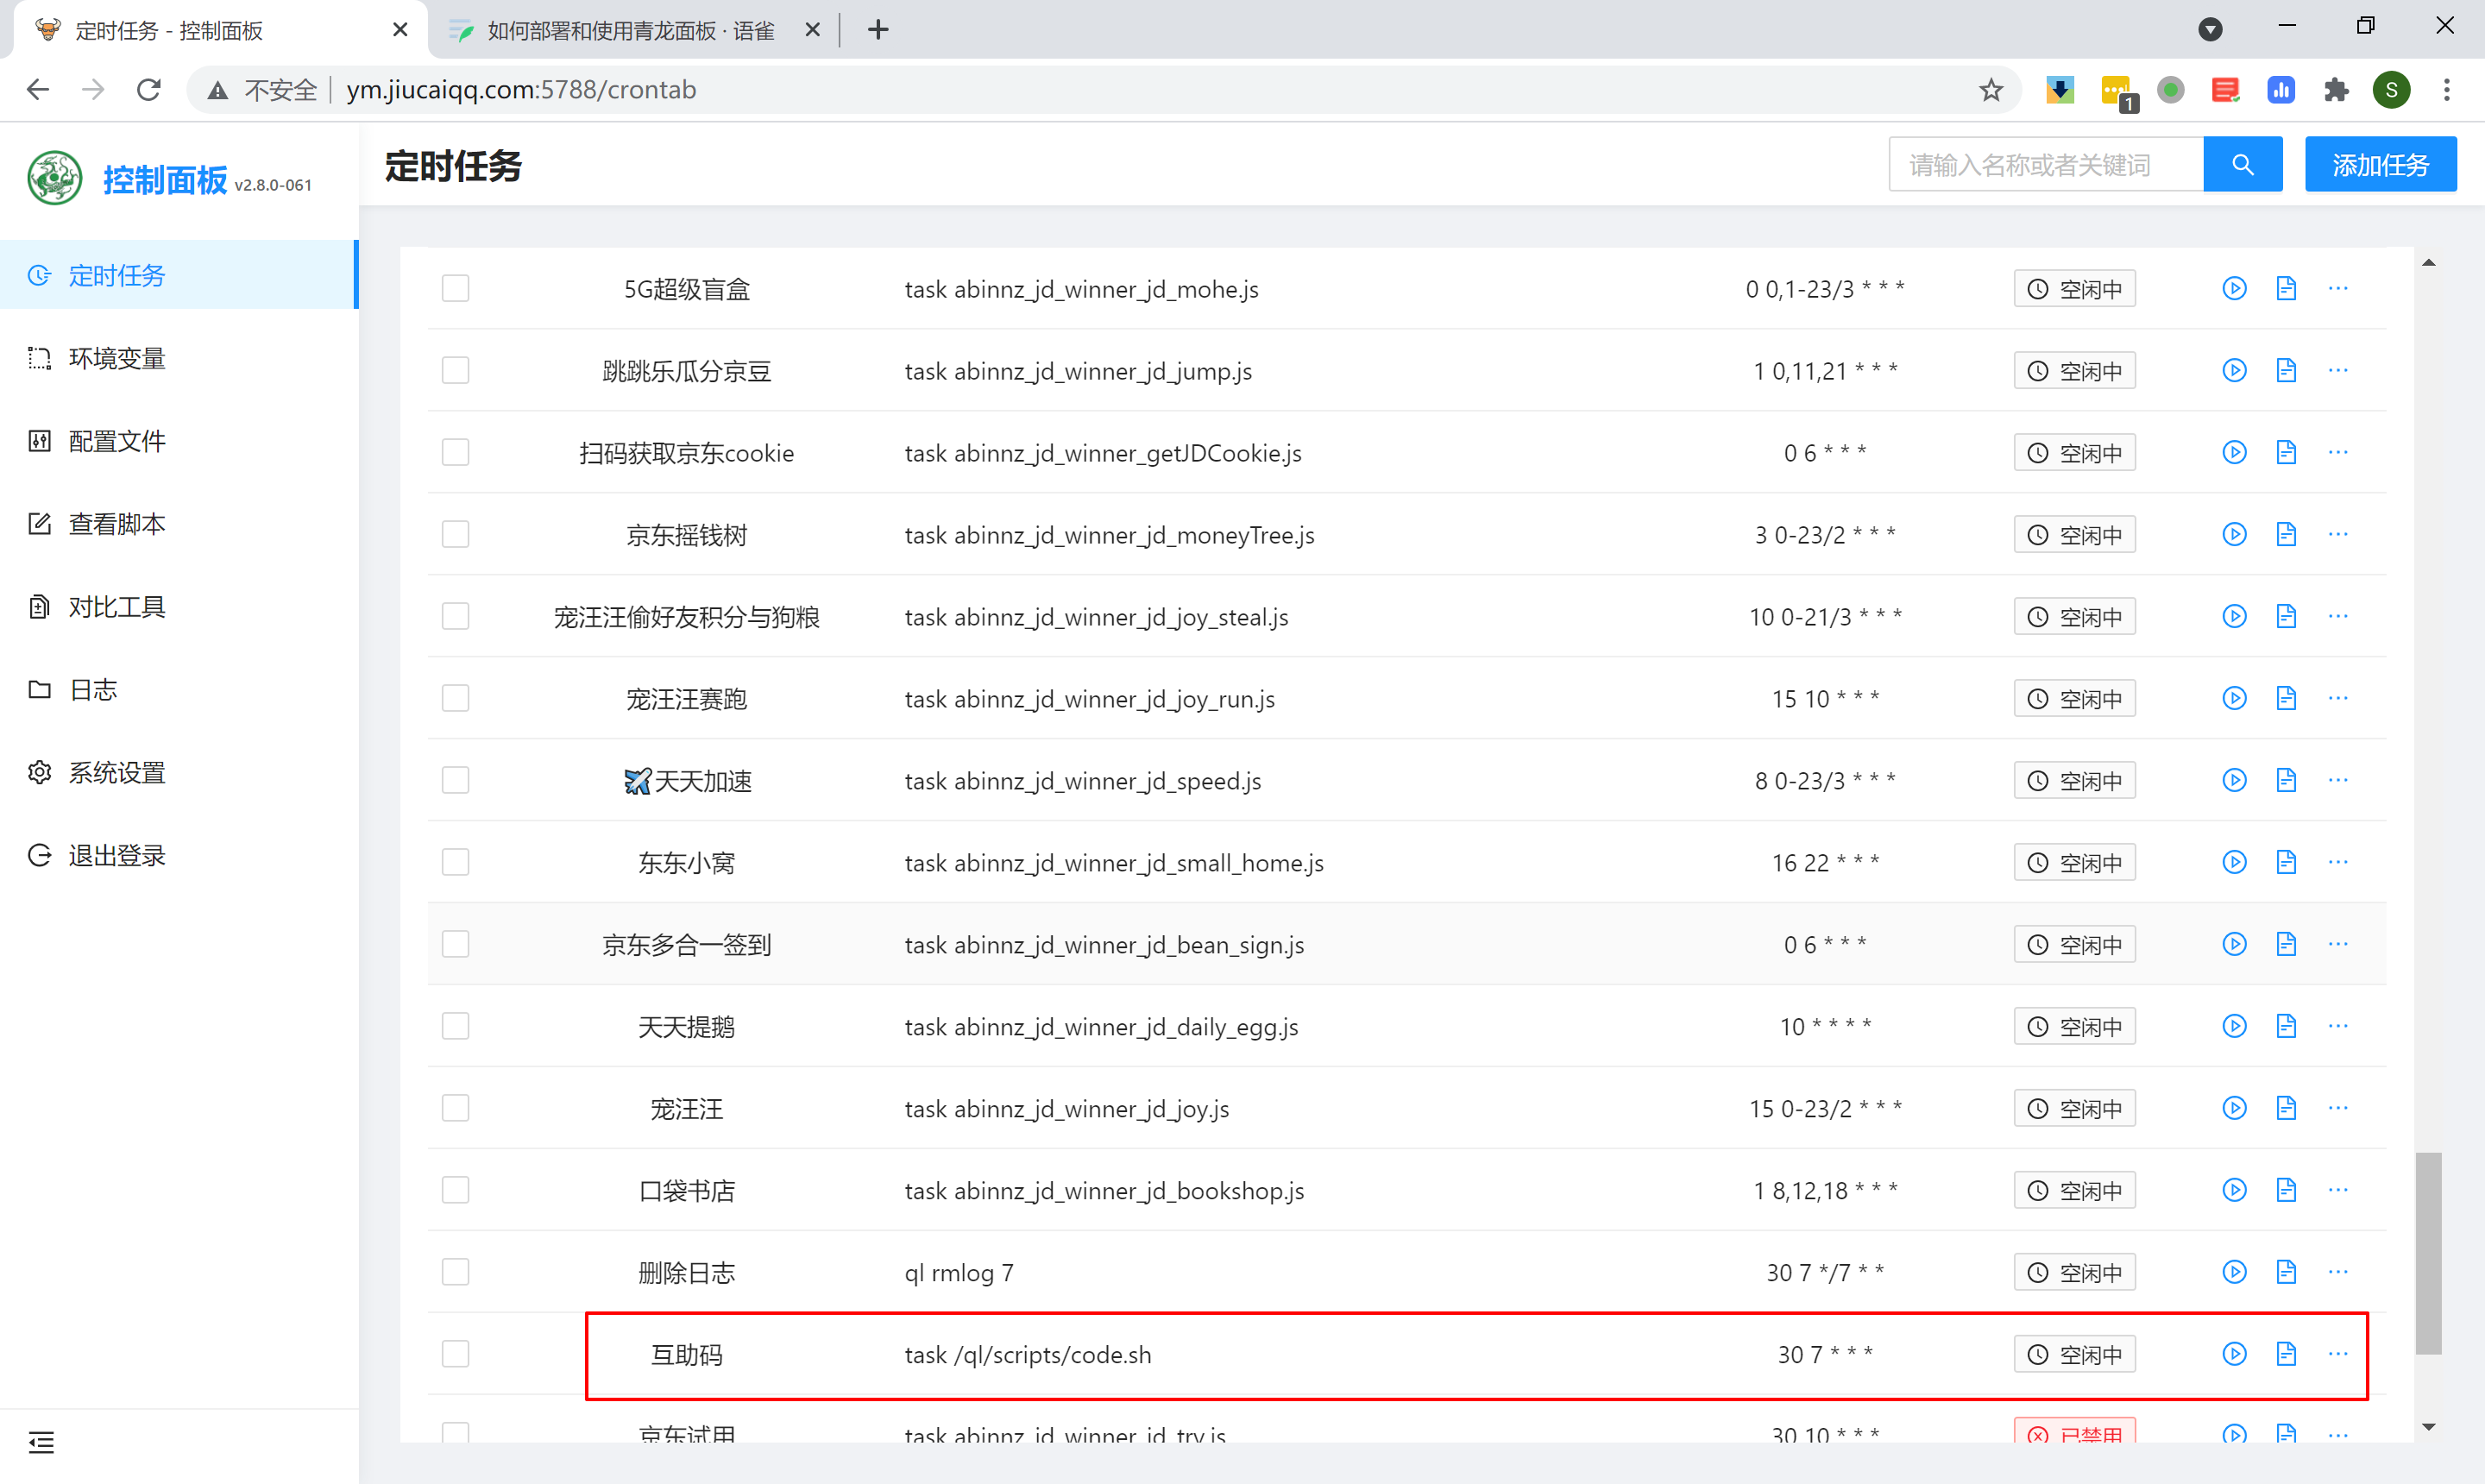Bookmark this page with star icon
Image resolution: width=2485 pixels, height=1484 pixels.
click(x=1991, y=90)
